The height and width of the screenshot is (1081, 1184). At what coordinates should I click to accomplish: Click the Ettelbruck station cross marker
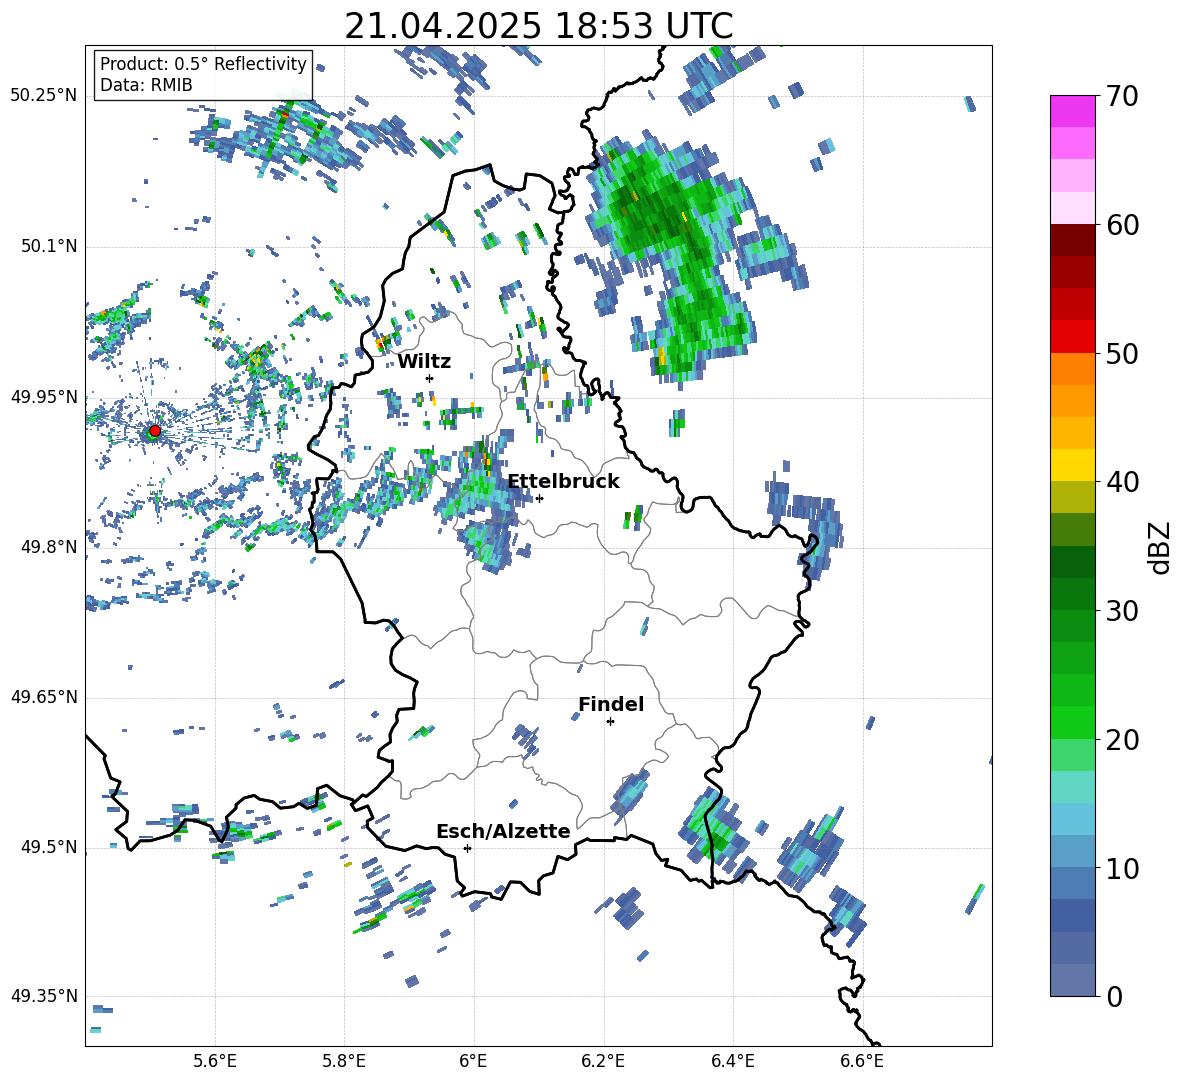click(x=539, y=498)
